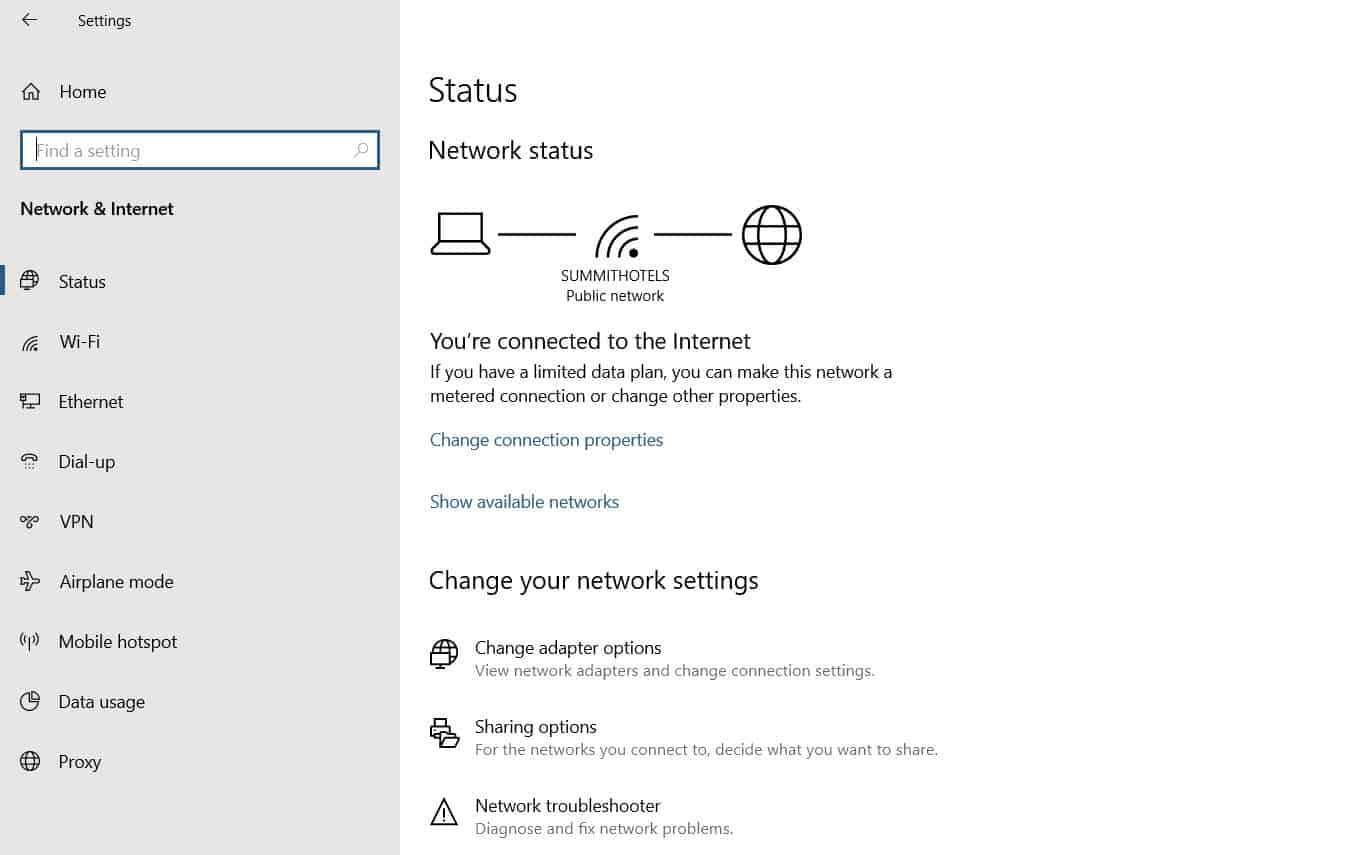The image size is (1360, 855).
Task: Open Proxy settings via its globe icon
Action: point(31,761)
